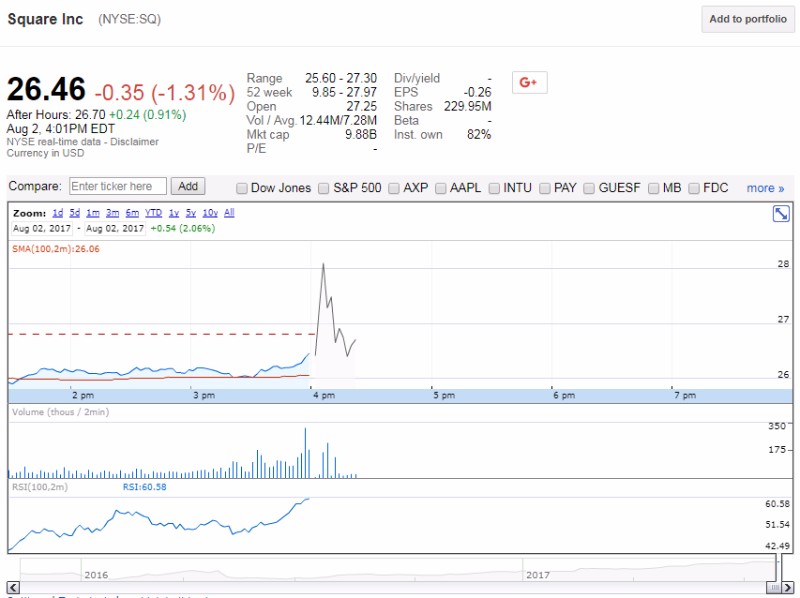Enable AXP comparison checkbox
Image resolution: width=800 pixels, height=598 pixels.
click(393, 188)
